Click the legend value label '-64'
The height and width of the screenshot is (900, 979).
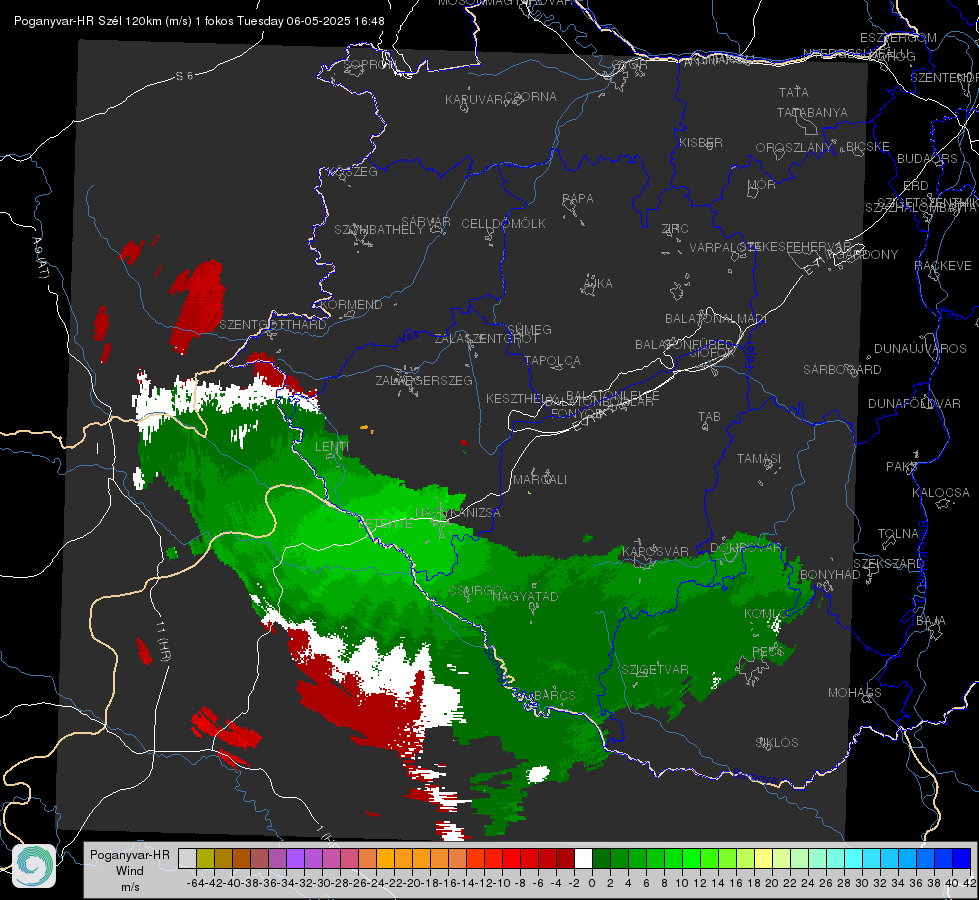click(x=195, y=883)
